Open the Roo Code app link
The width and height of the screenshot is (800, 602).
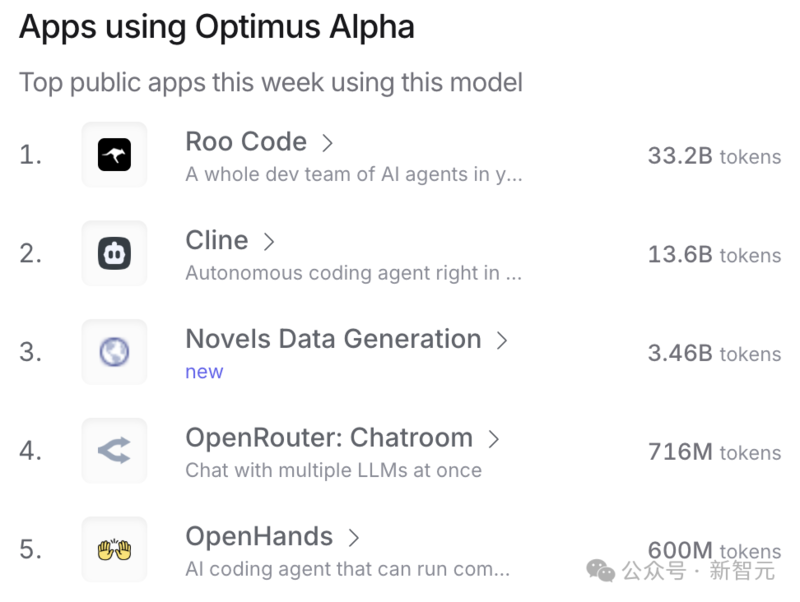(246, 142)
